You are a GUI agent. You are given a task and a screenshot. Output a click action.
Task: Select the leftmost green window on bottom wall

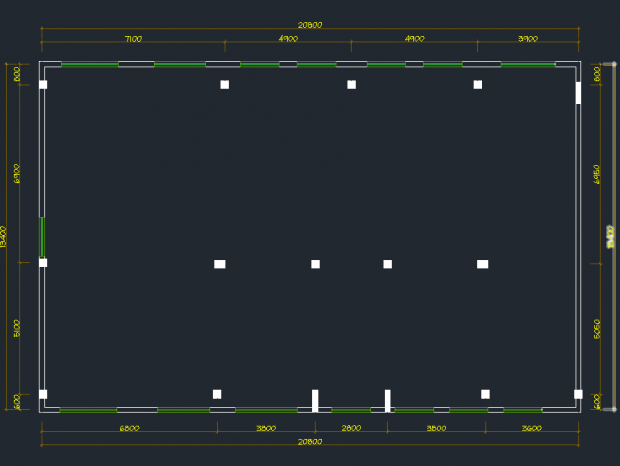88,410
